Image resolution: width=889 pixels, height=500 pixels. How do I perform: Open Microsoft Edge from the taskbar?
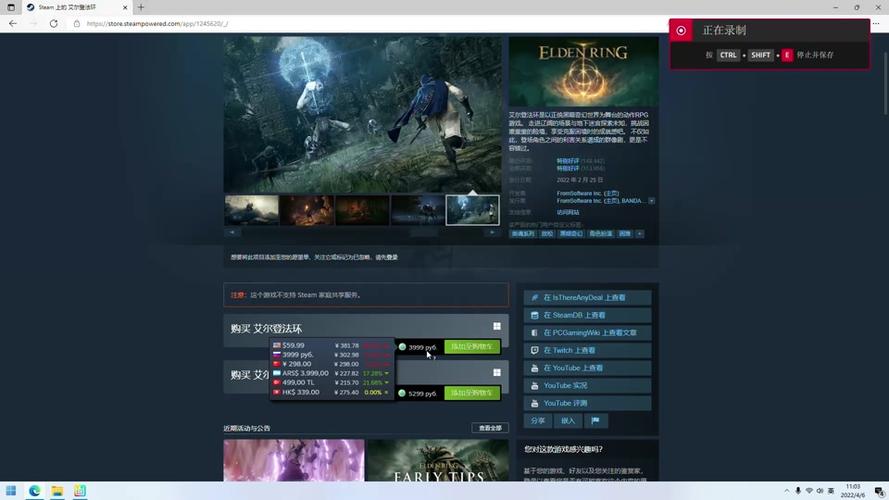(35, 491)
